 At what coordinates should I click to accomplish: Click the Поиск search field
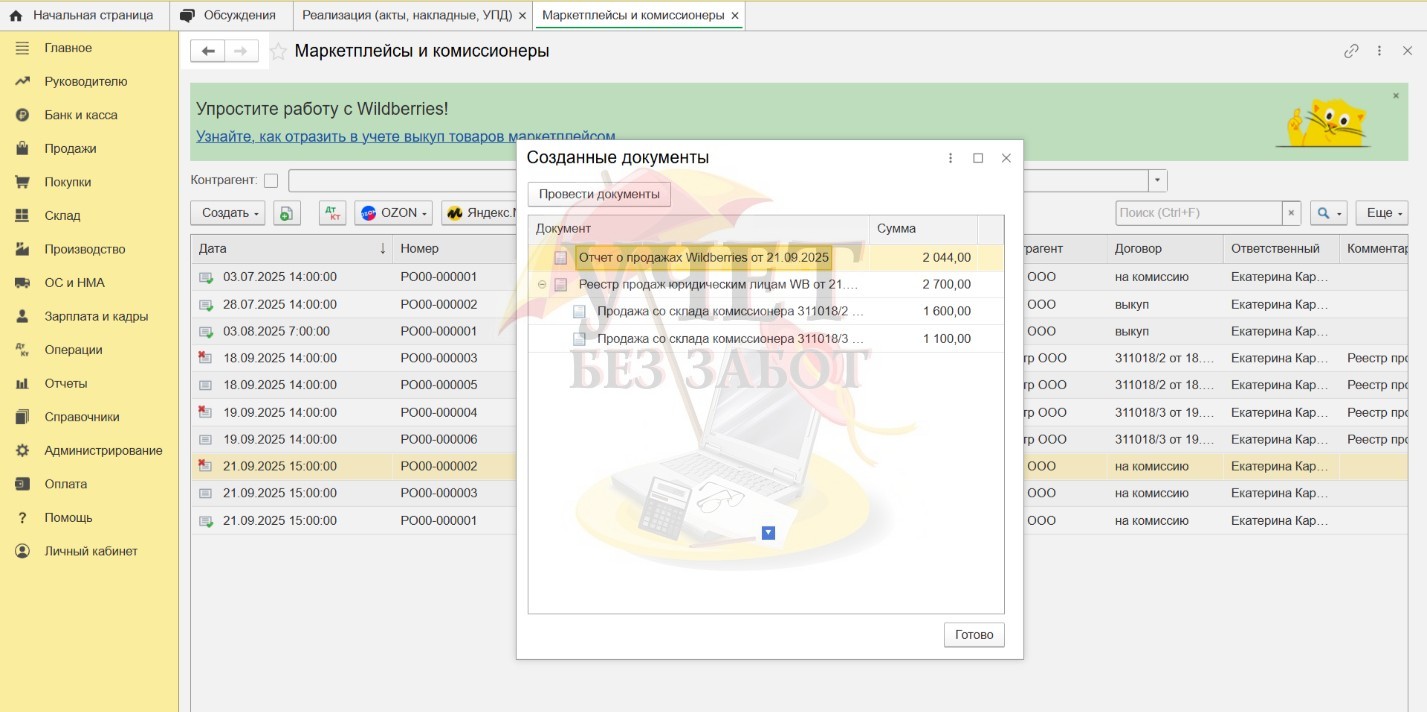[1198, 213]
